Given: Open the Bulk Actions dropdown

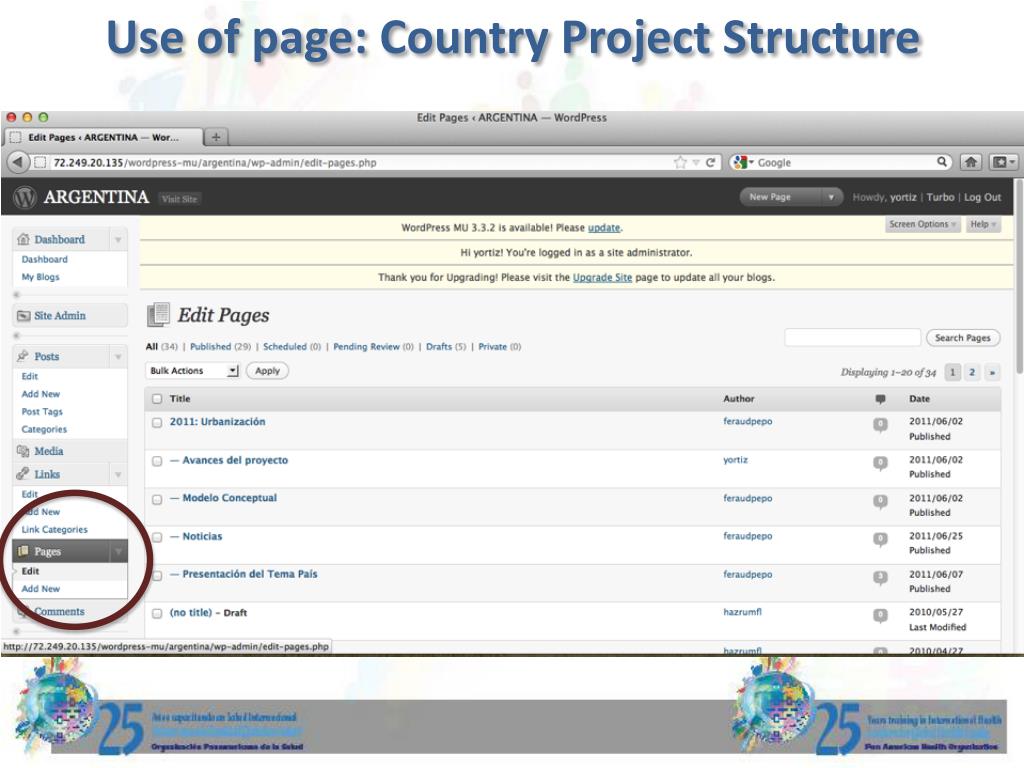Looking at the screenshot, I should [x=193, y=370].
